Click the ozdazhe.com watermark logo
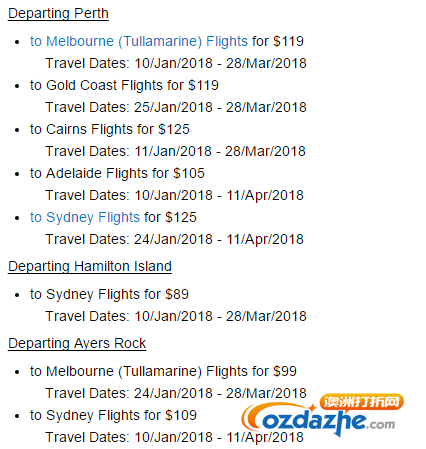The width and height of the screenshot is (426, 449). 322,415
